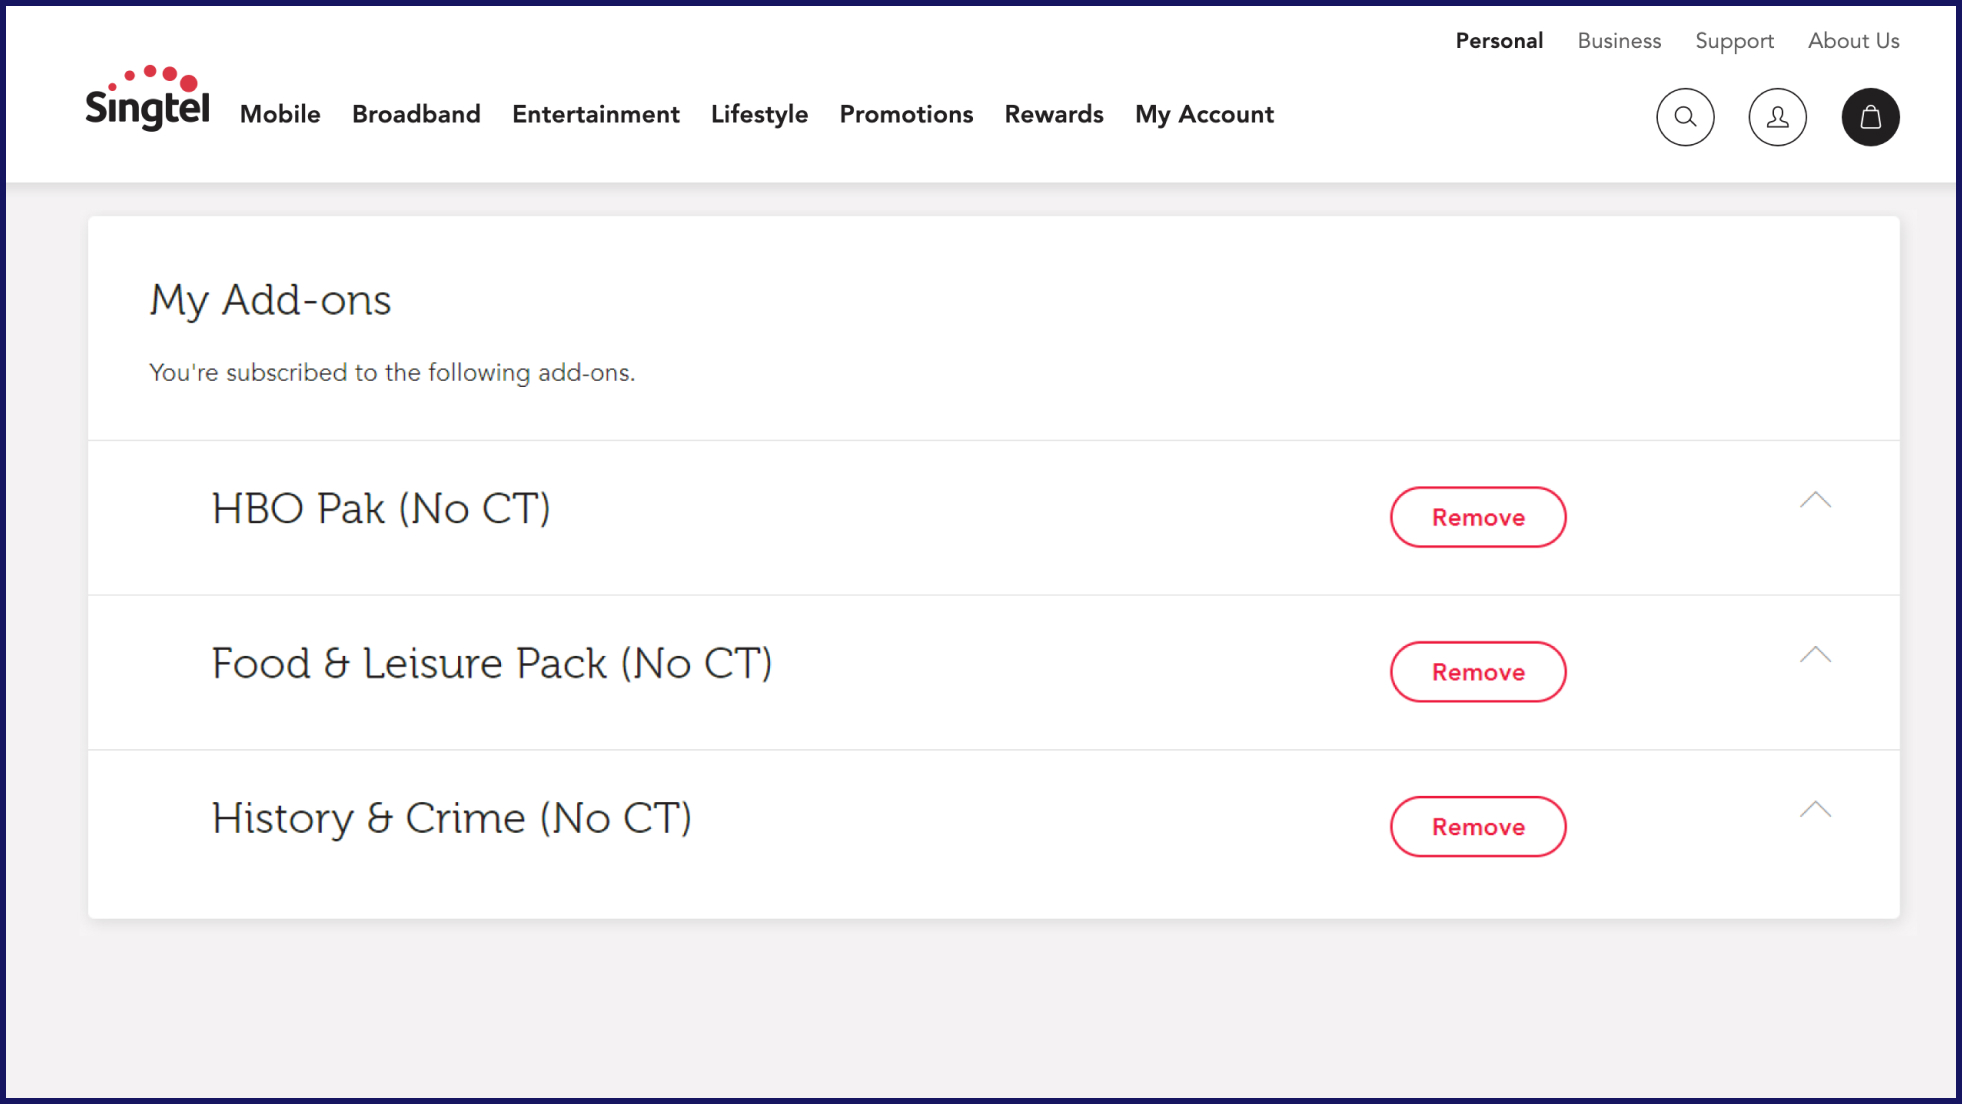Open the shopping bag cart icon
Viewport: 1962px width, 1104px height.
(1870, 117)
